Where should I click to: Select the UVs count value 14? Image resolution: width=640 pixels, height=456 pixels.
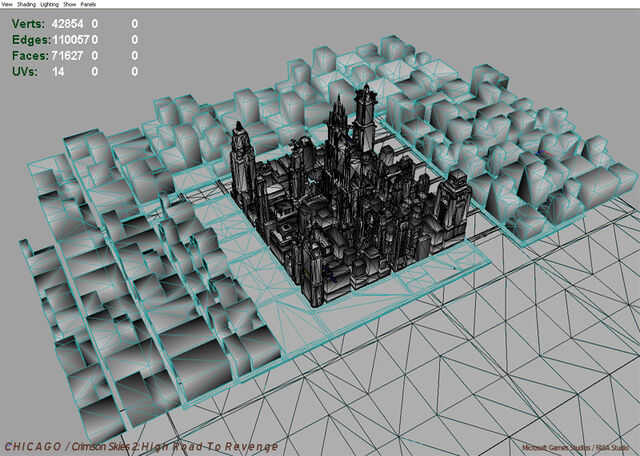(58, 72)
